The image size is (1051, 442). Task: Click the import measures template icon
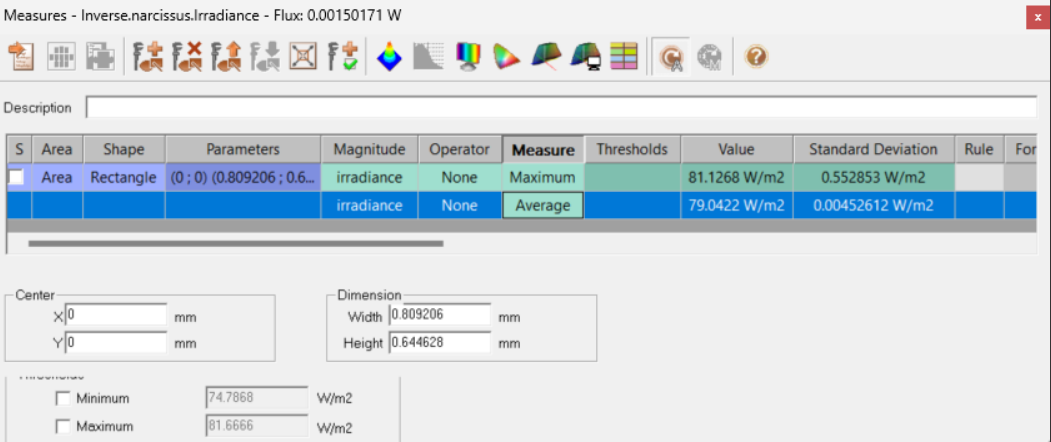pos(22,56)
